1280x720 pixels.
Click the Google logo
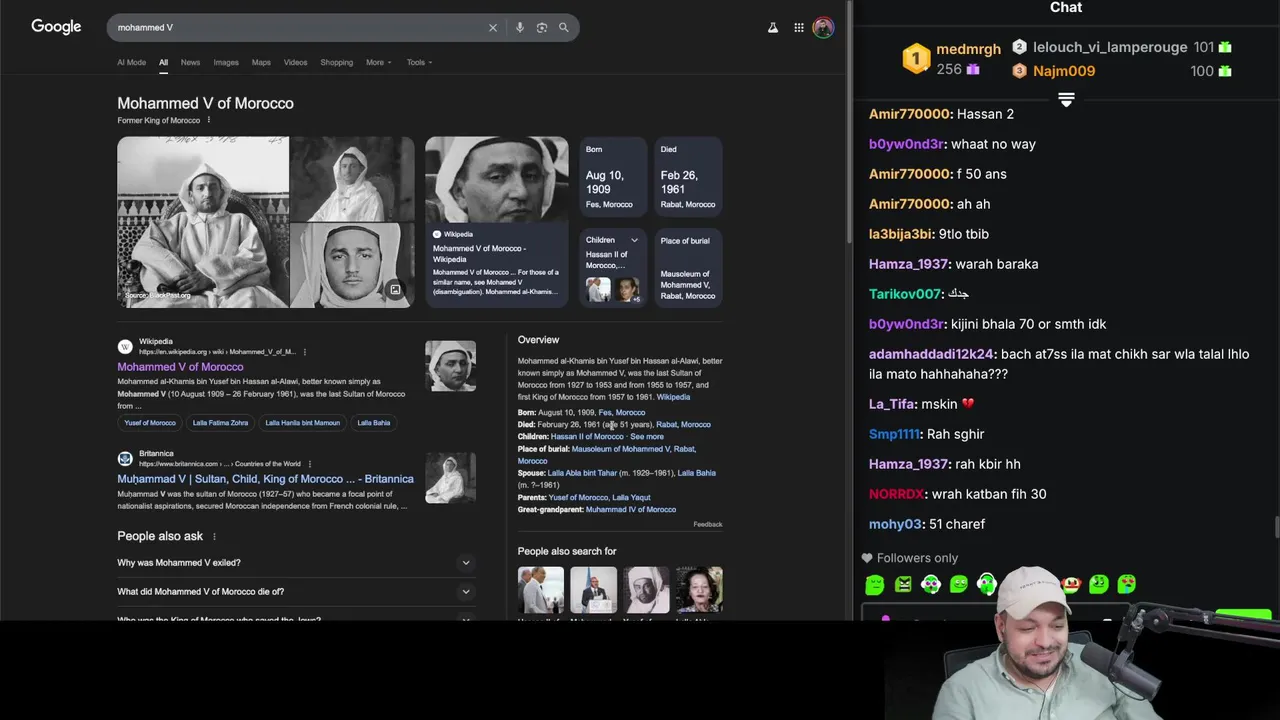[56, 27]
